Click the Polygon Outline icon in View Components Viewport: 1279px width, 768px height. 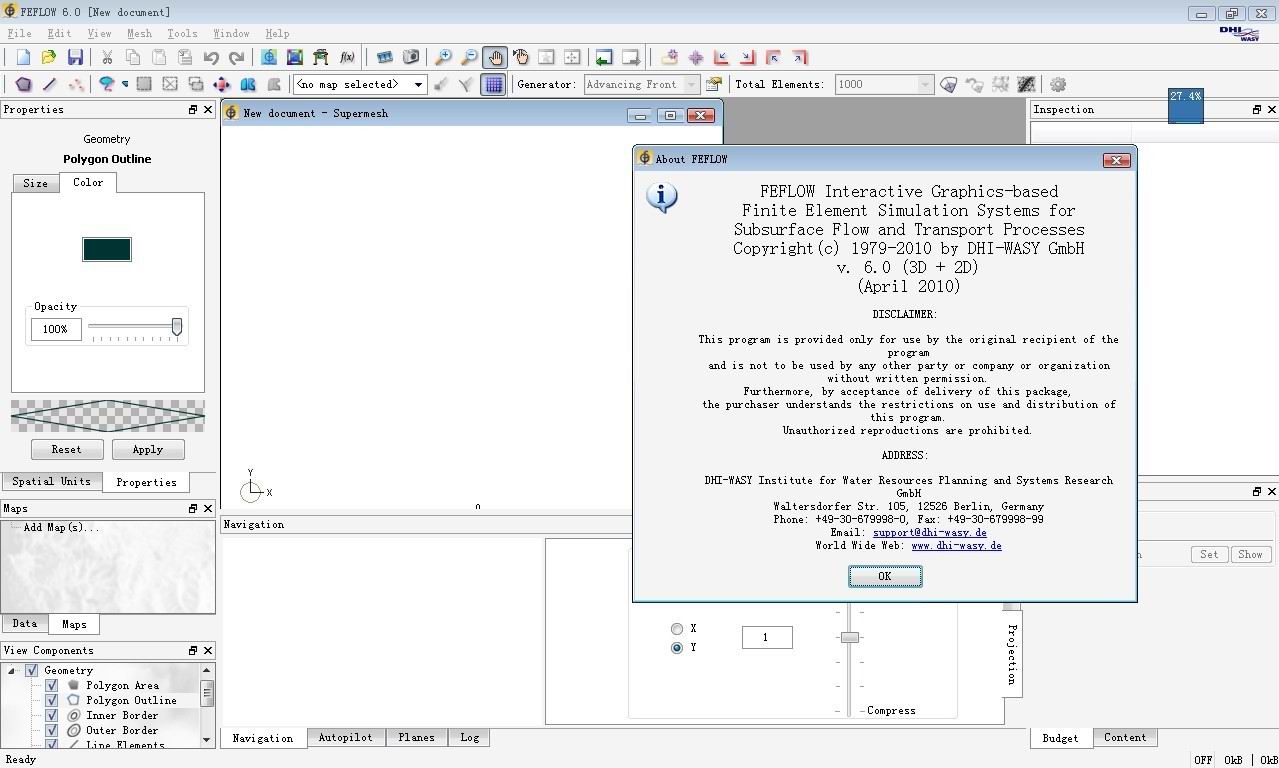click(73, 700)
